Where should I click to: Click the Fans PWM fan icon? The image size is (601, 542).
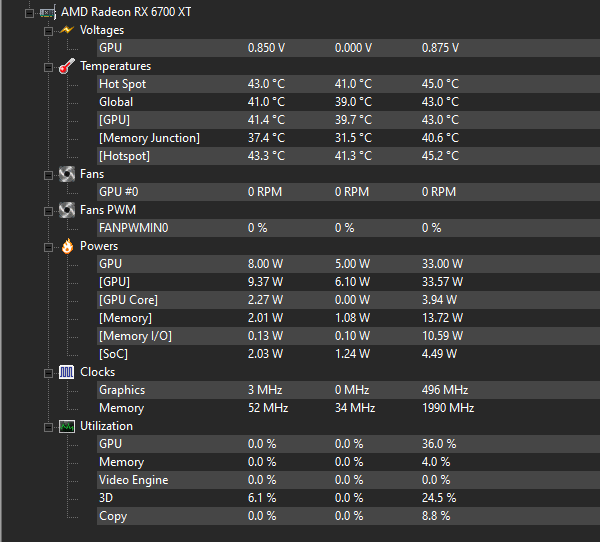click(67, 210)
